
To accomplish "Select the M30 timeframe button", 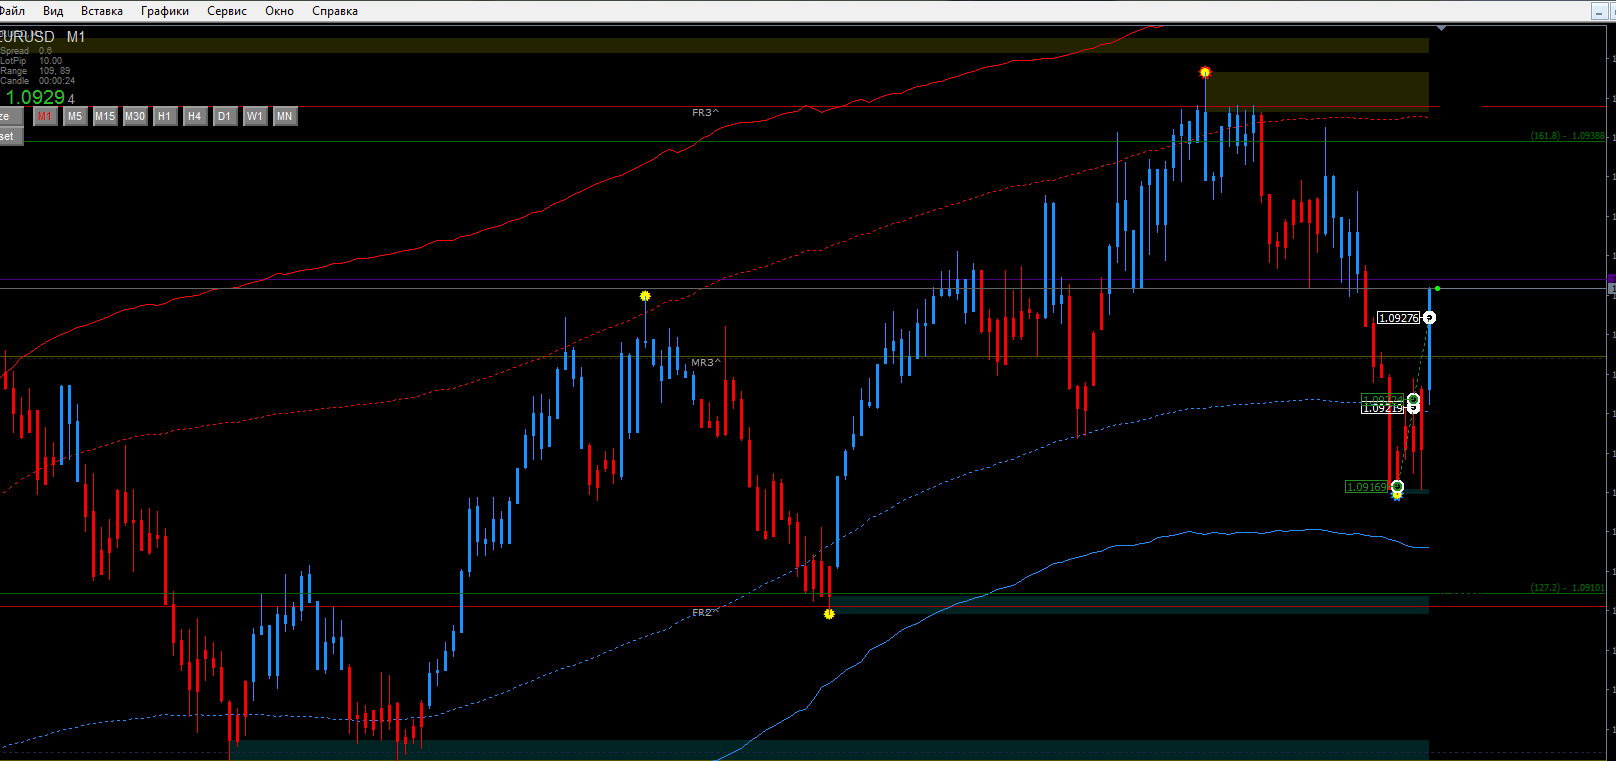I will pyautogui.click(x=135, y=116).
